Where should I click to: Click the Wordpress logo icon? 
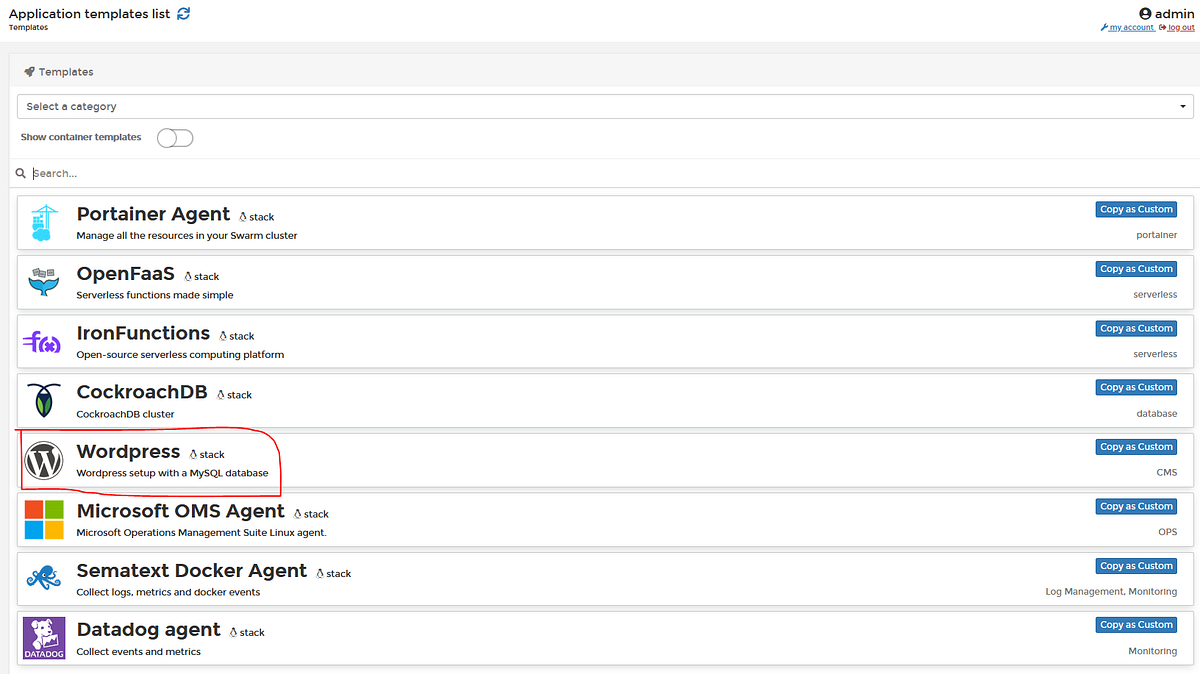point(44,461)
